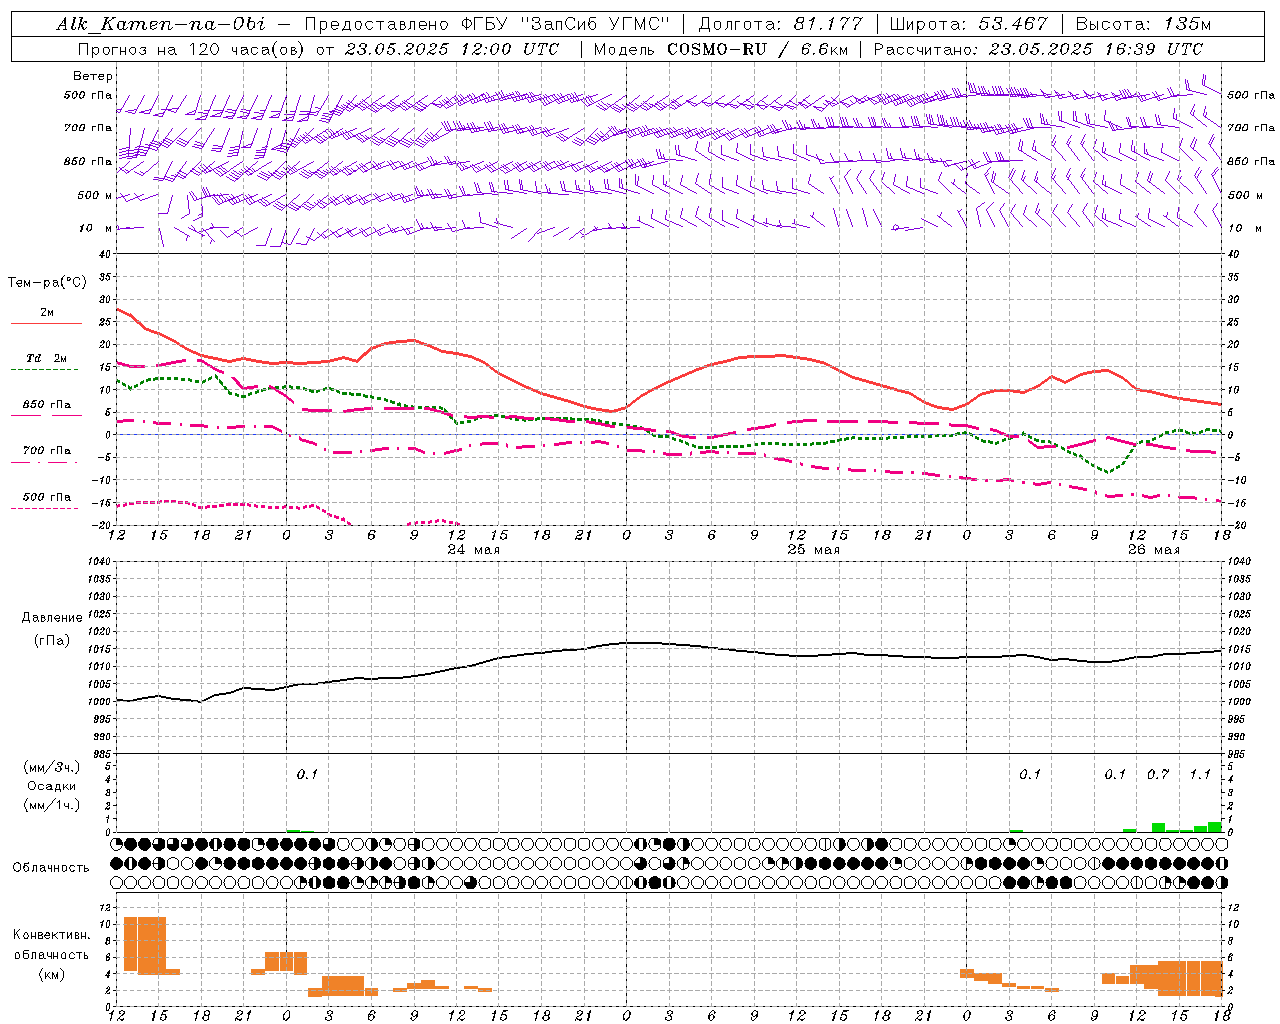Click the station name Alk_Kamen-na-Obi
Viewport: 1280px width, 1024px height.
(x=161, y=24)
